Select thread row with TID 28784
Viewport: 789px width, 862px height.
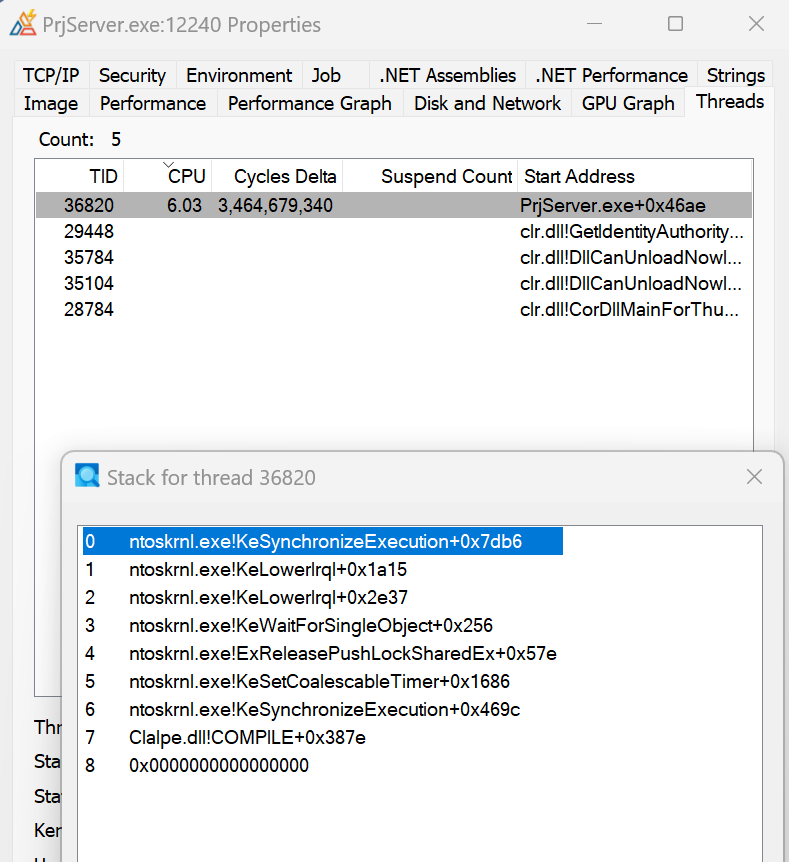coord(89,309)
